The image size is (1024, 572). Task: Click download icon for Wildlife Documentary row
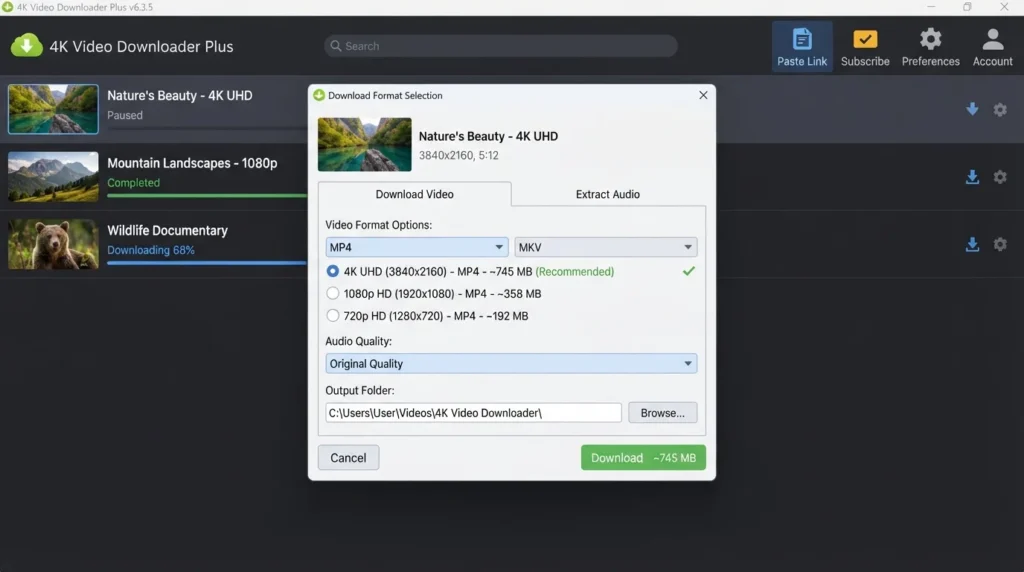pyautogui.click(x=972, y=244)
